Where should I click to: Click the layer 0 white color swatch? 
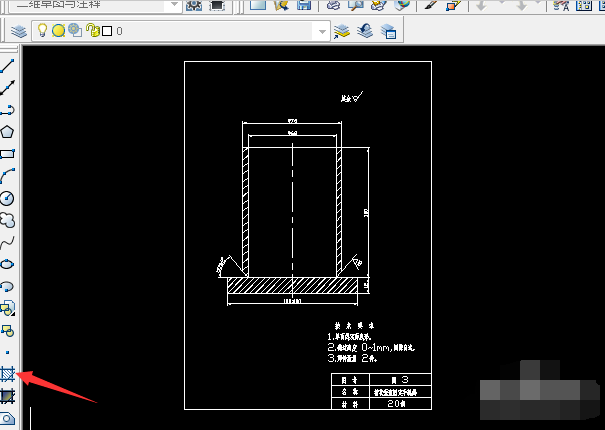[107, 31]
